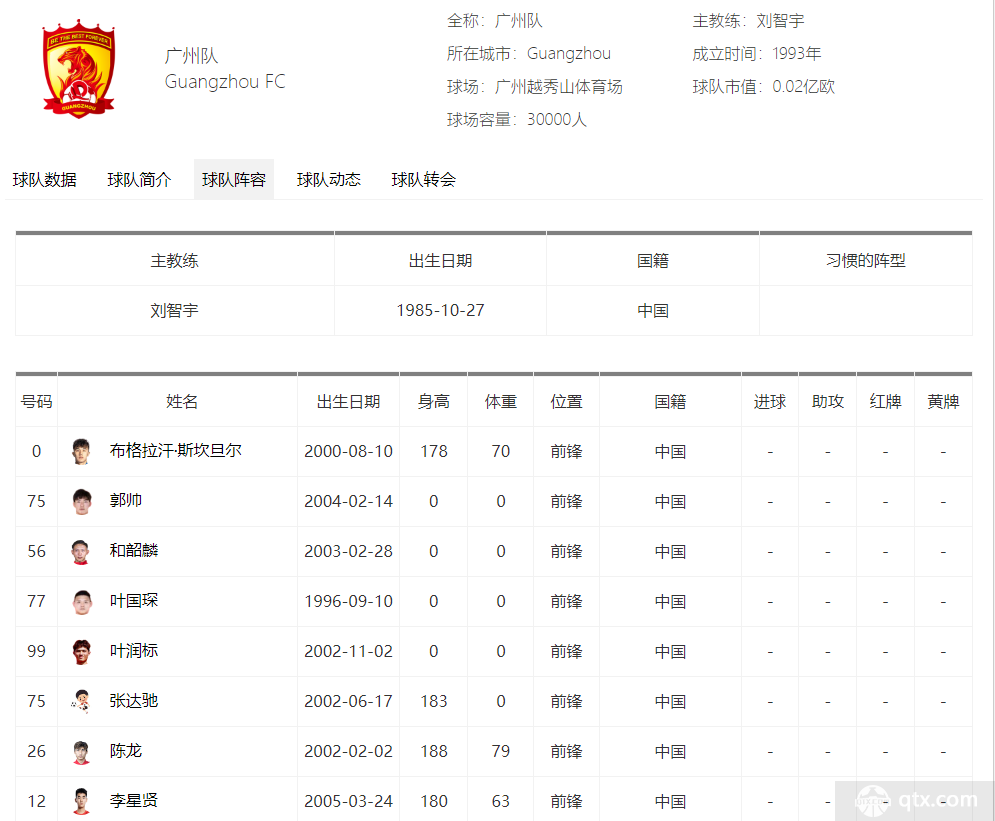Click player photo of 郭帅

[81, 501]
